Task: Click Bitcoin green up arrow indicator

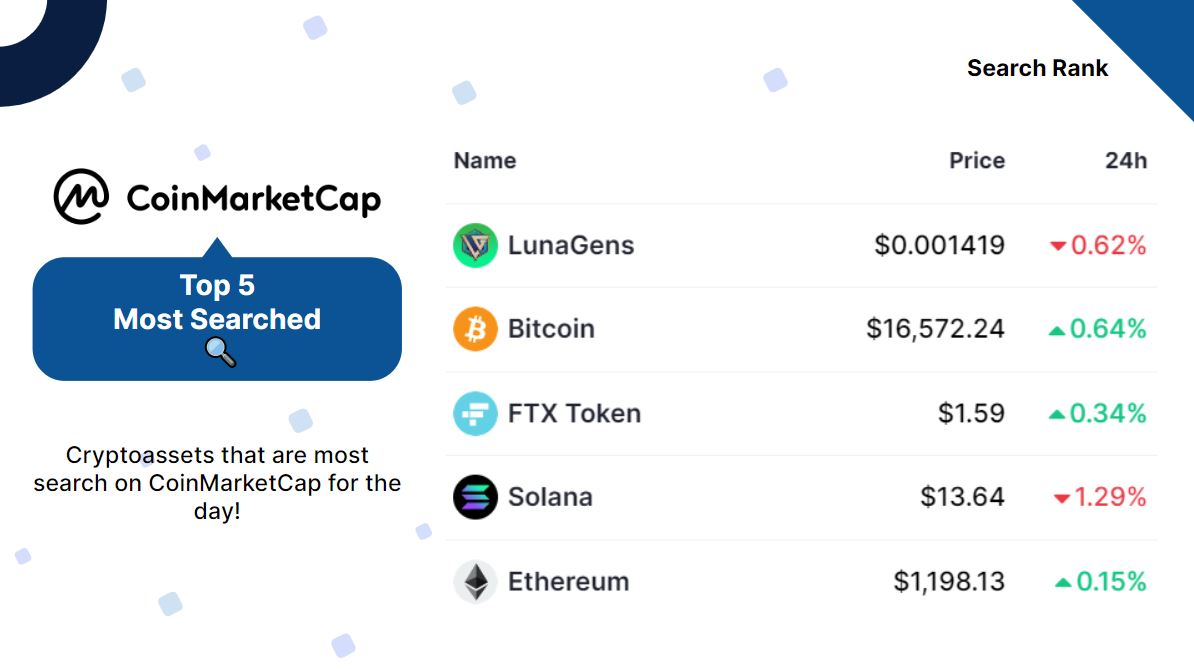Action: (x=1056, y=330)
